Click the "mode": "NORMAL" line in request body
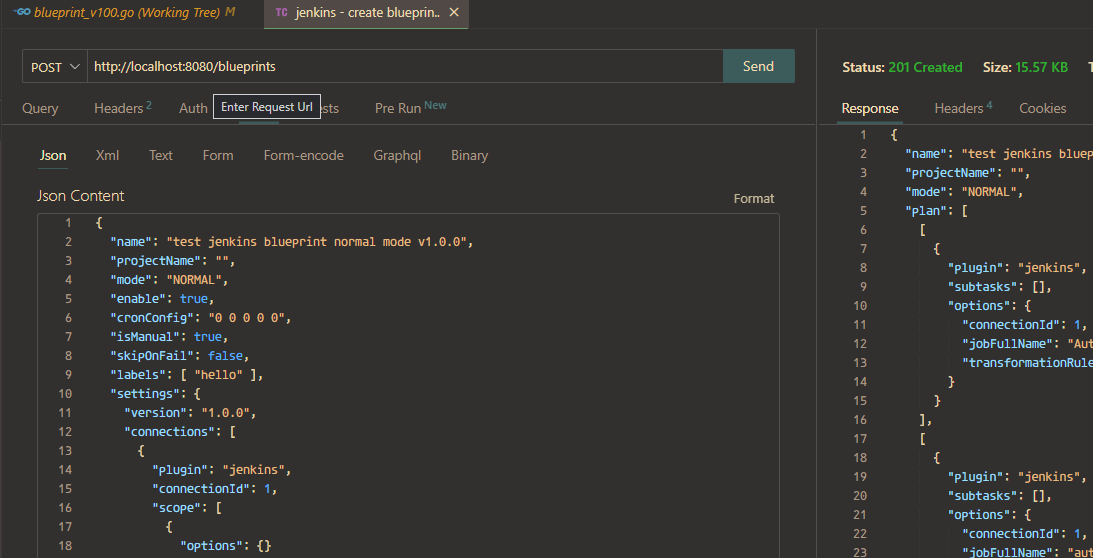Screen dimensions: 1093x558 coord(169,280)
